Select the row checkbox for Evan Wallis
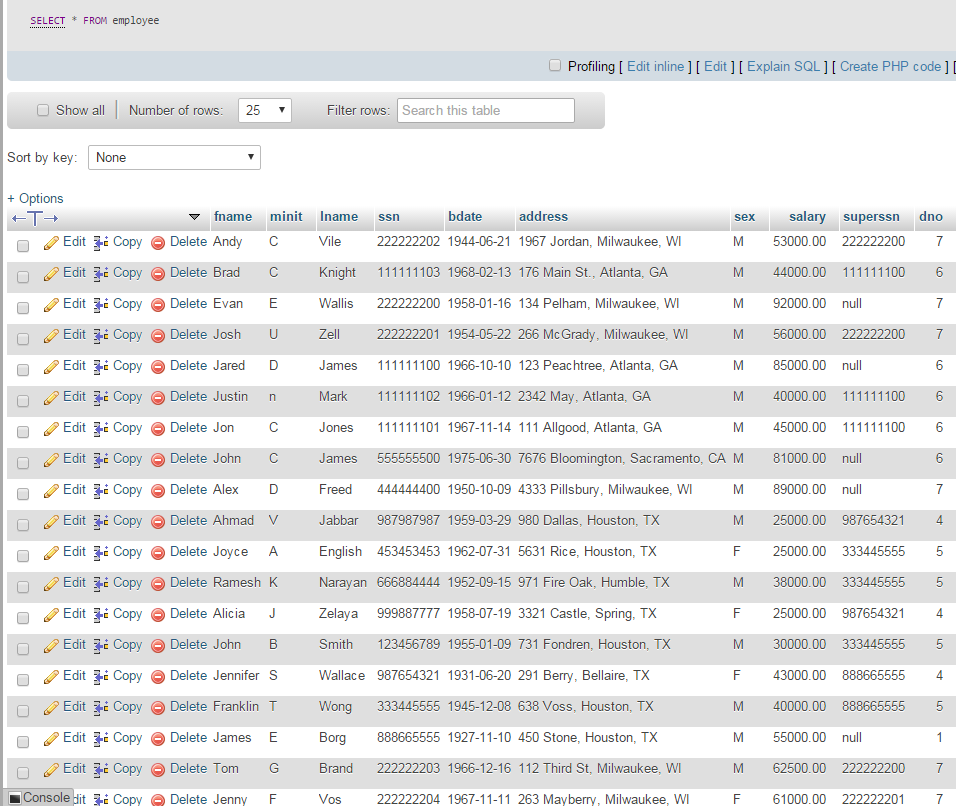Viewport: 956px width, 806px height. [x=23, y=308]
